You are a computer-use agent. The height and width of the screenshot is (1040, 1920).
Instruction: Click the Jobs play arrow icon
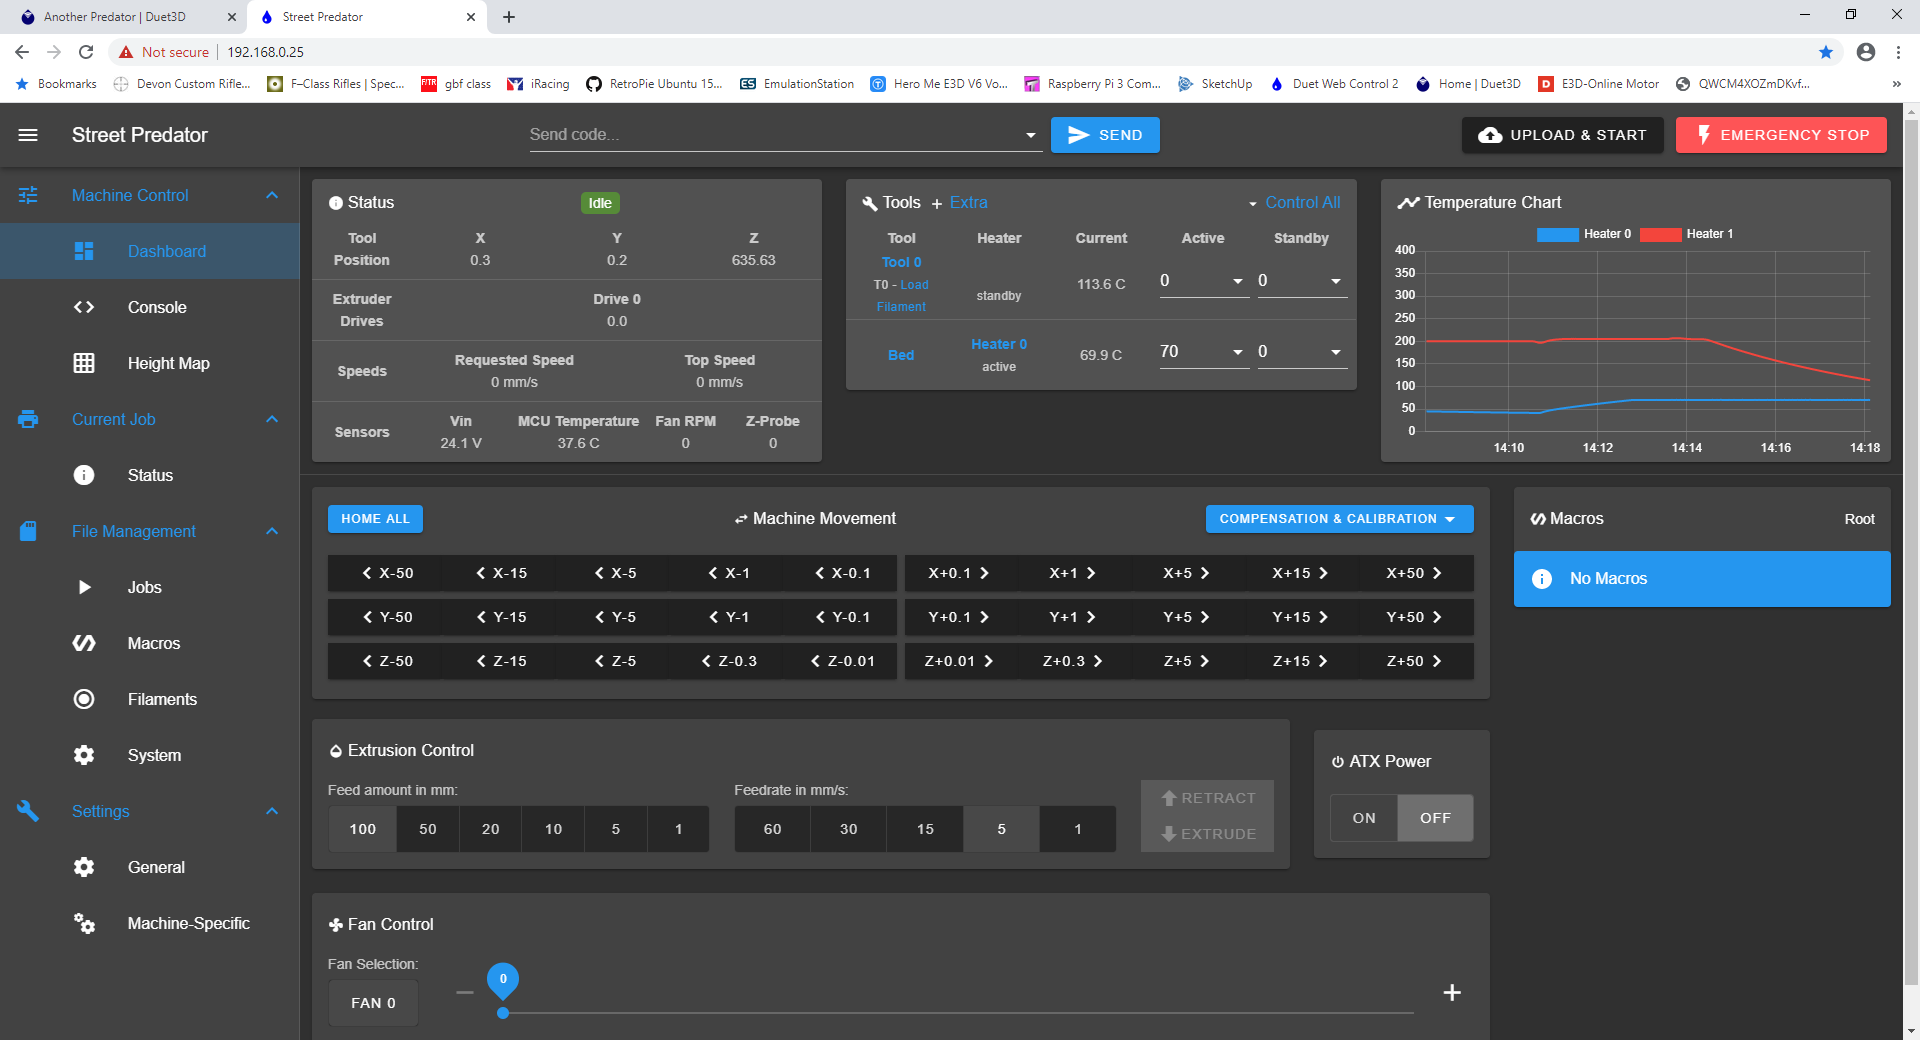(x=84, y=587)
